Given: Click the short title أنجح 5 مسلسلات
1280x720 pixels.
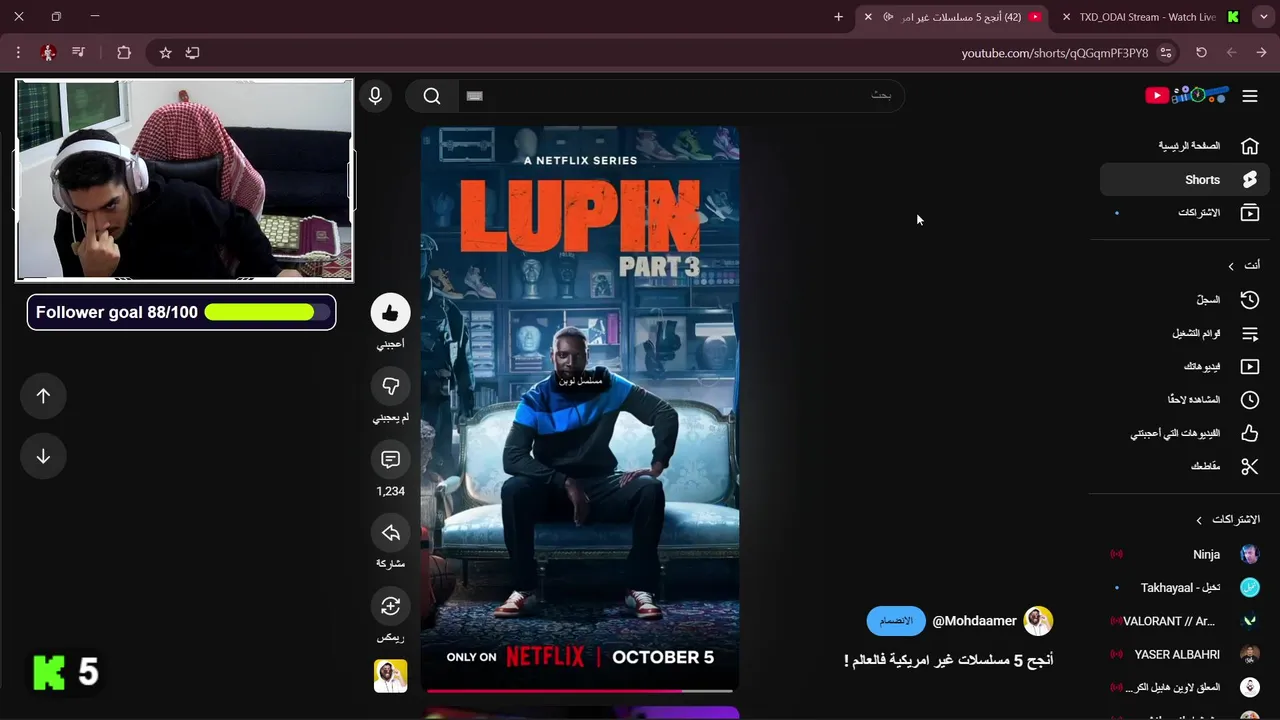Looking at the screenshot, I should point(949,660).
